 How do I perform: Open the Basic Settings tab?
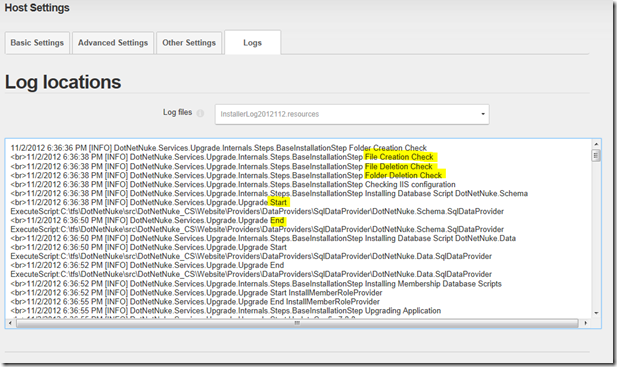pos(37,42)
